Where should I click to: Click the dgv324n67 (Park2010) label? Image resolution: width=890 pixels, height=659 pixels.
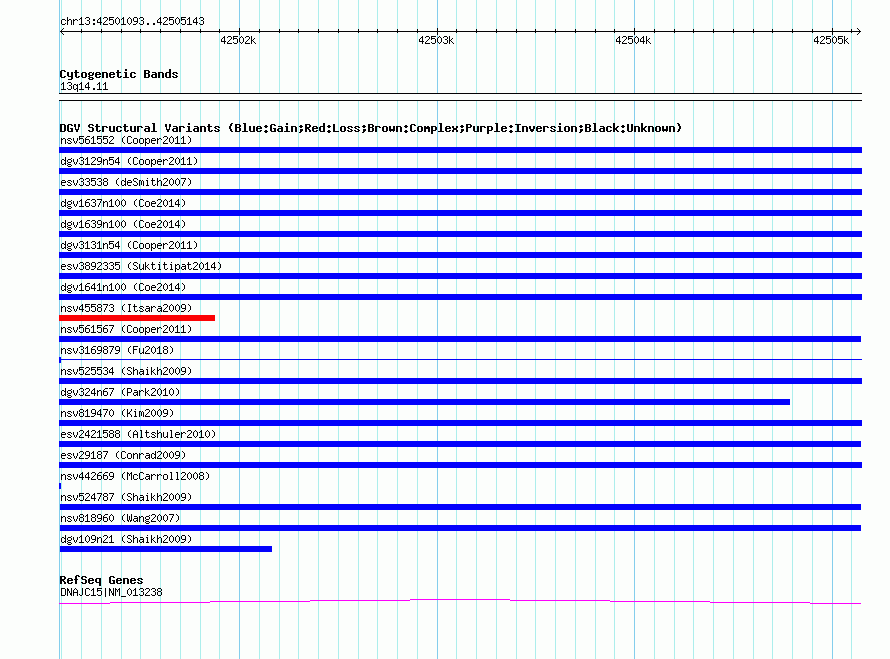(120, 392)
